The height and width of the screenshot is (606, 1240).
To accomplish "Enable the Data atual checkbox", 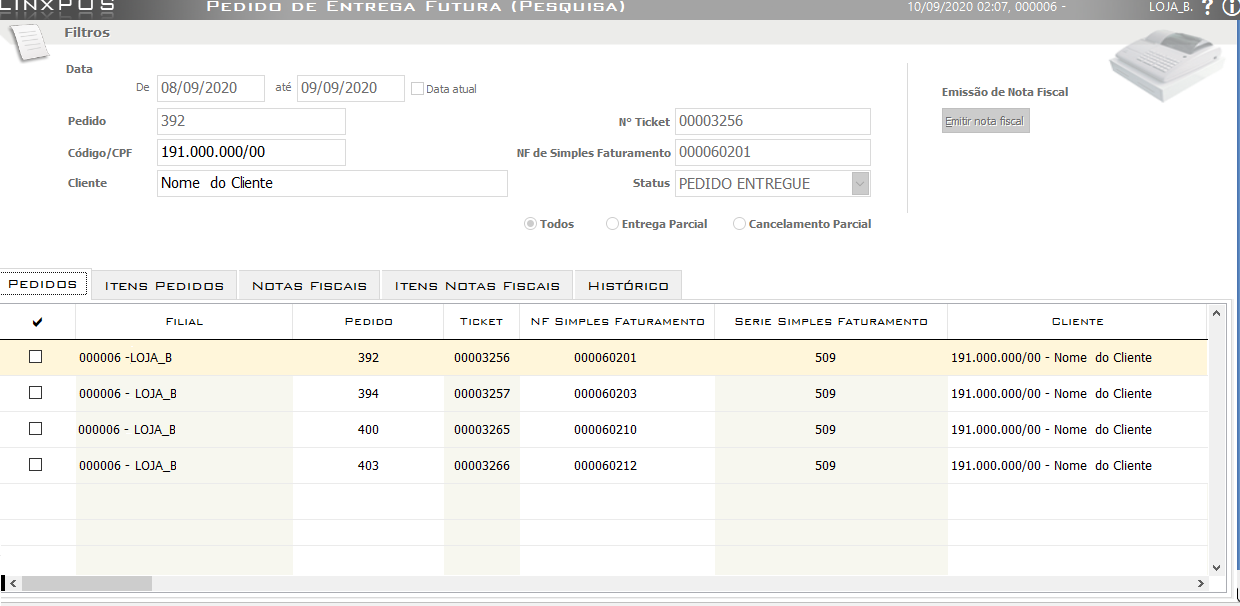I will click(x=418, y=89).
